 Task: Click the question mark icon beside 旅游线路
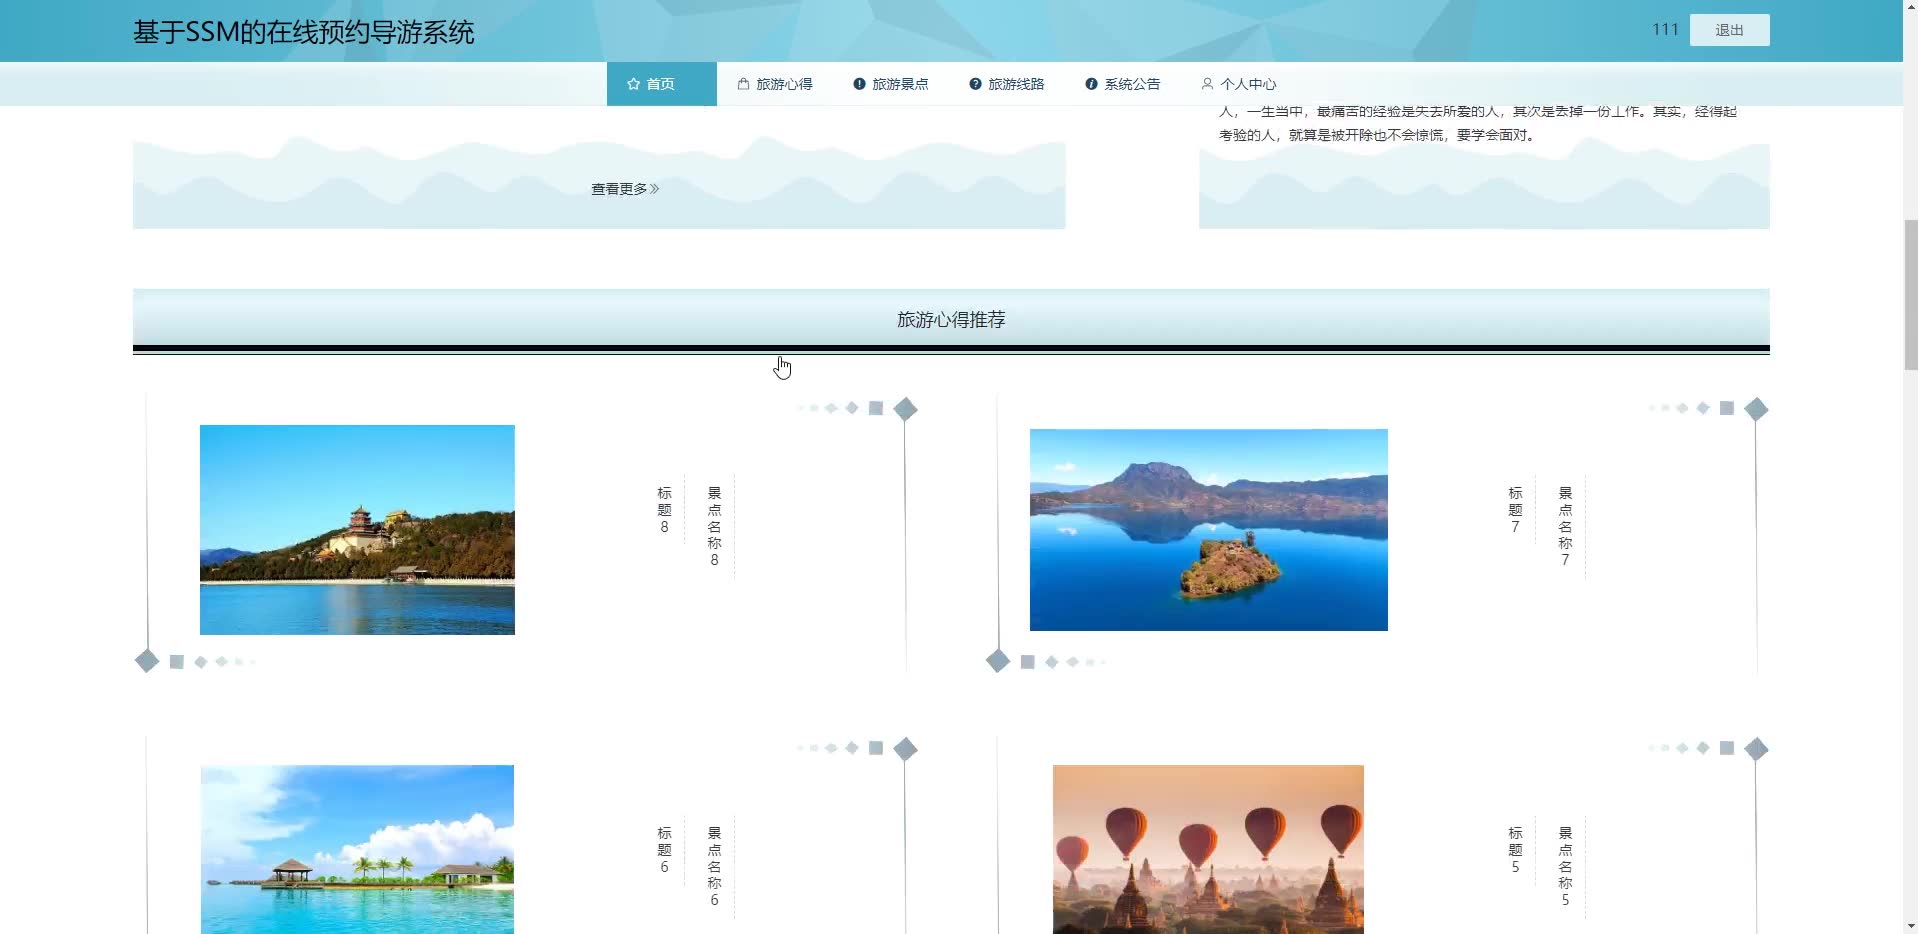(x=975, y=84)
